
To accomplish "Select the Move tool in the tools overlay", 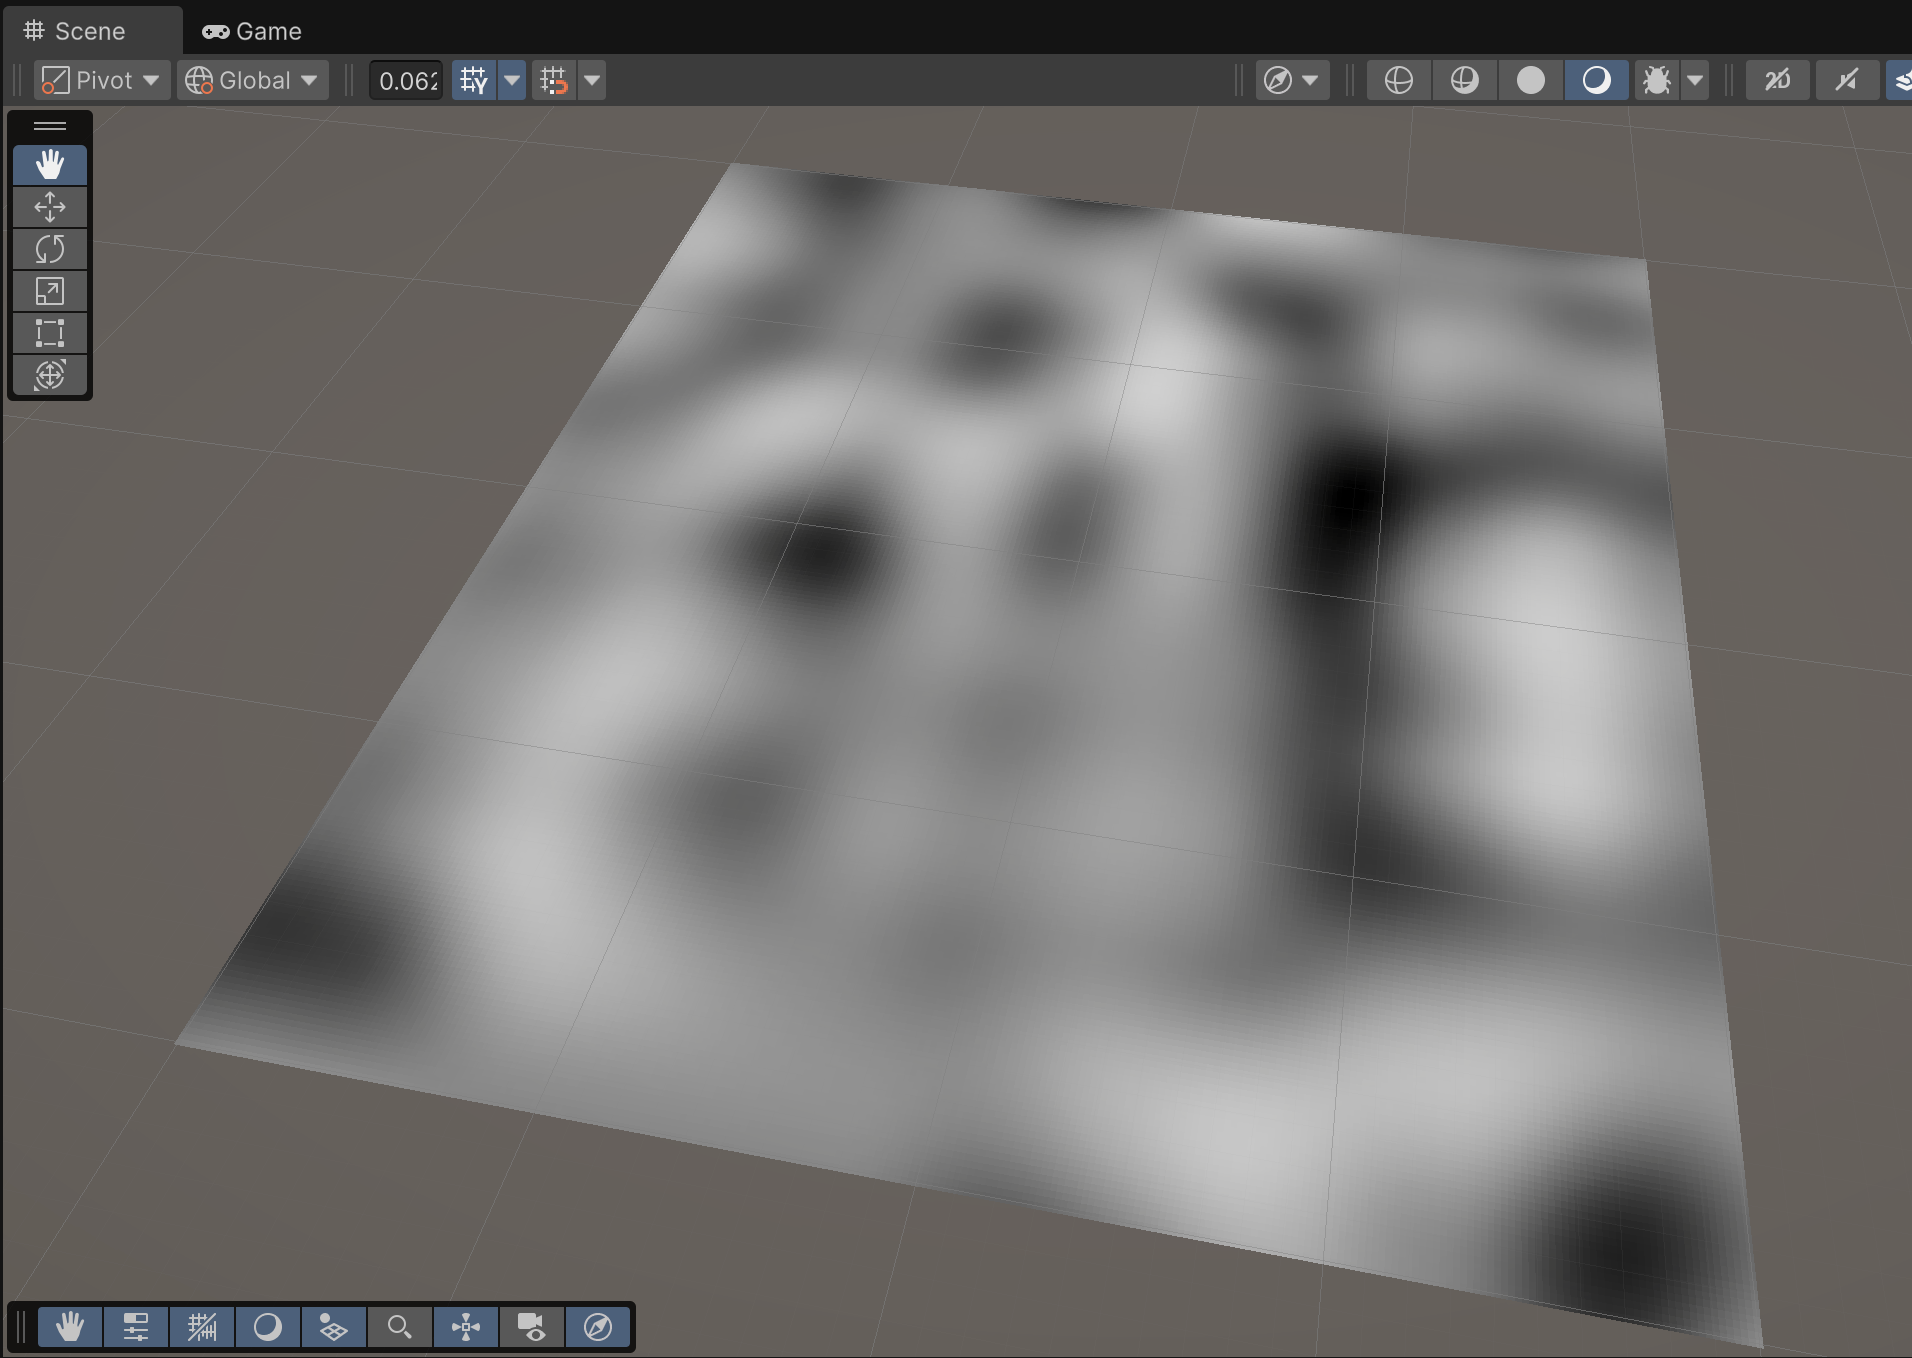I will tap(50, 207).
